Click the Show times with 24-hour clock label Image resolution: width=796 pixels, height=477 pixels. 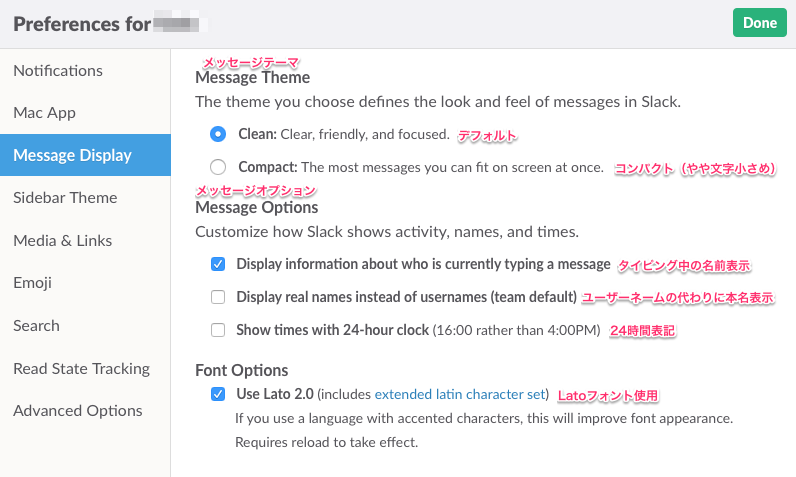[x=332, y=330]
